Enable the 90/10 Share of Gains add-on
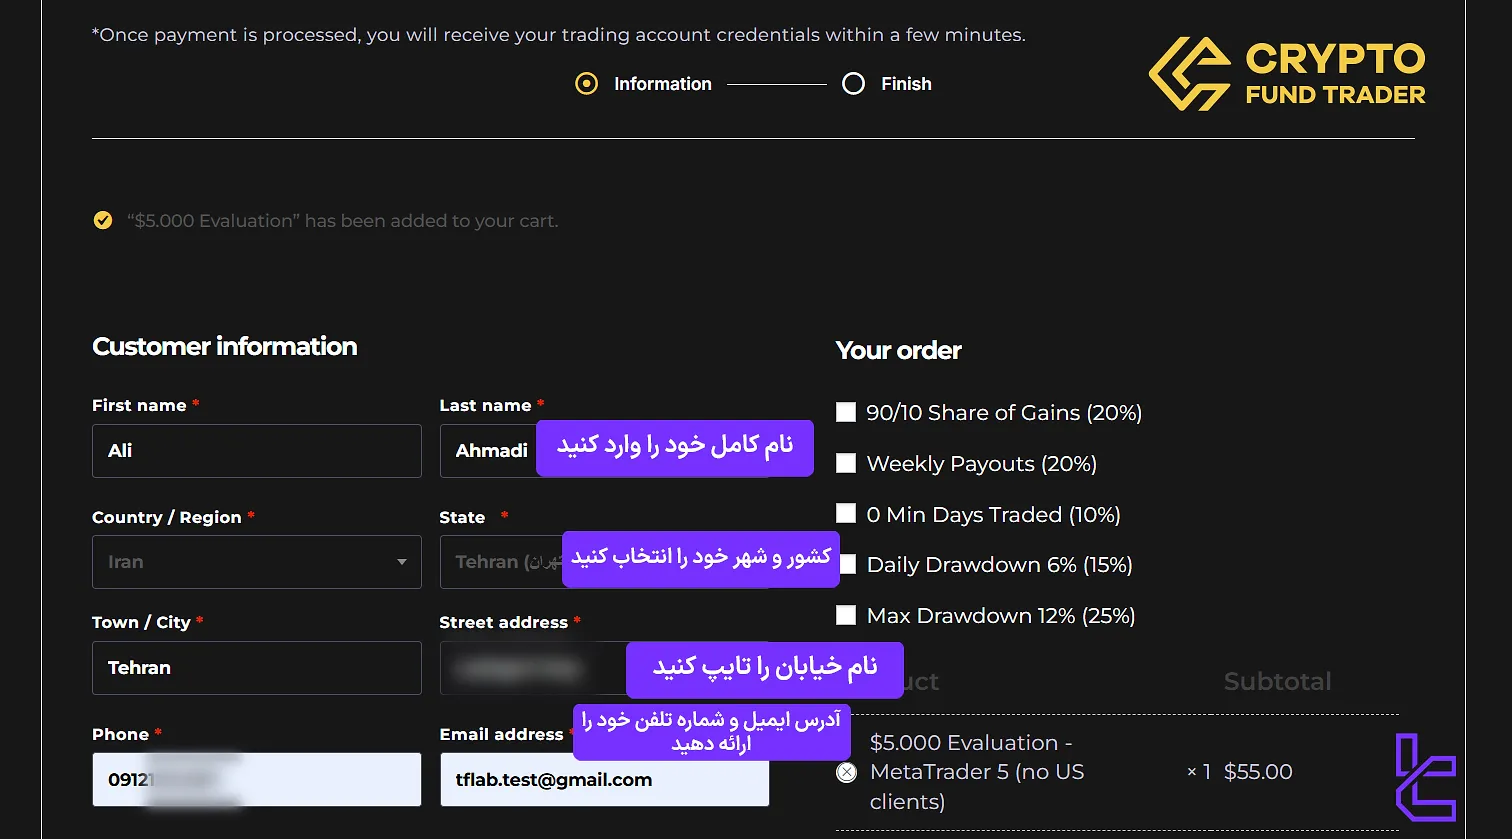The width and height of the screenshot is (1512, 839). tap(846, 411)
